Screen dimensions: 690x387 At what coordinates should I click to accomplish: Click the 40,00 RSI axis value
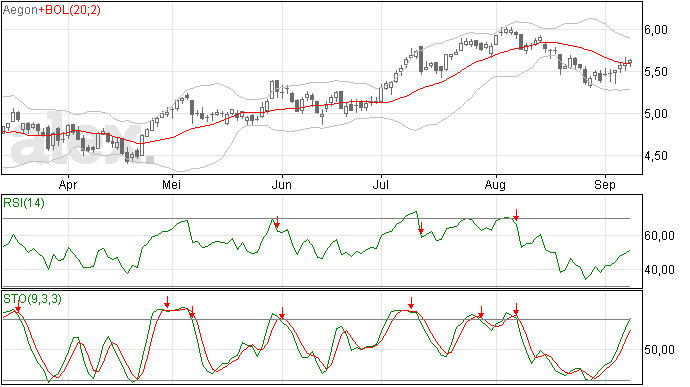point(659,270)
